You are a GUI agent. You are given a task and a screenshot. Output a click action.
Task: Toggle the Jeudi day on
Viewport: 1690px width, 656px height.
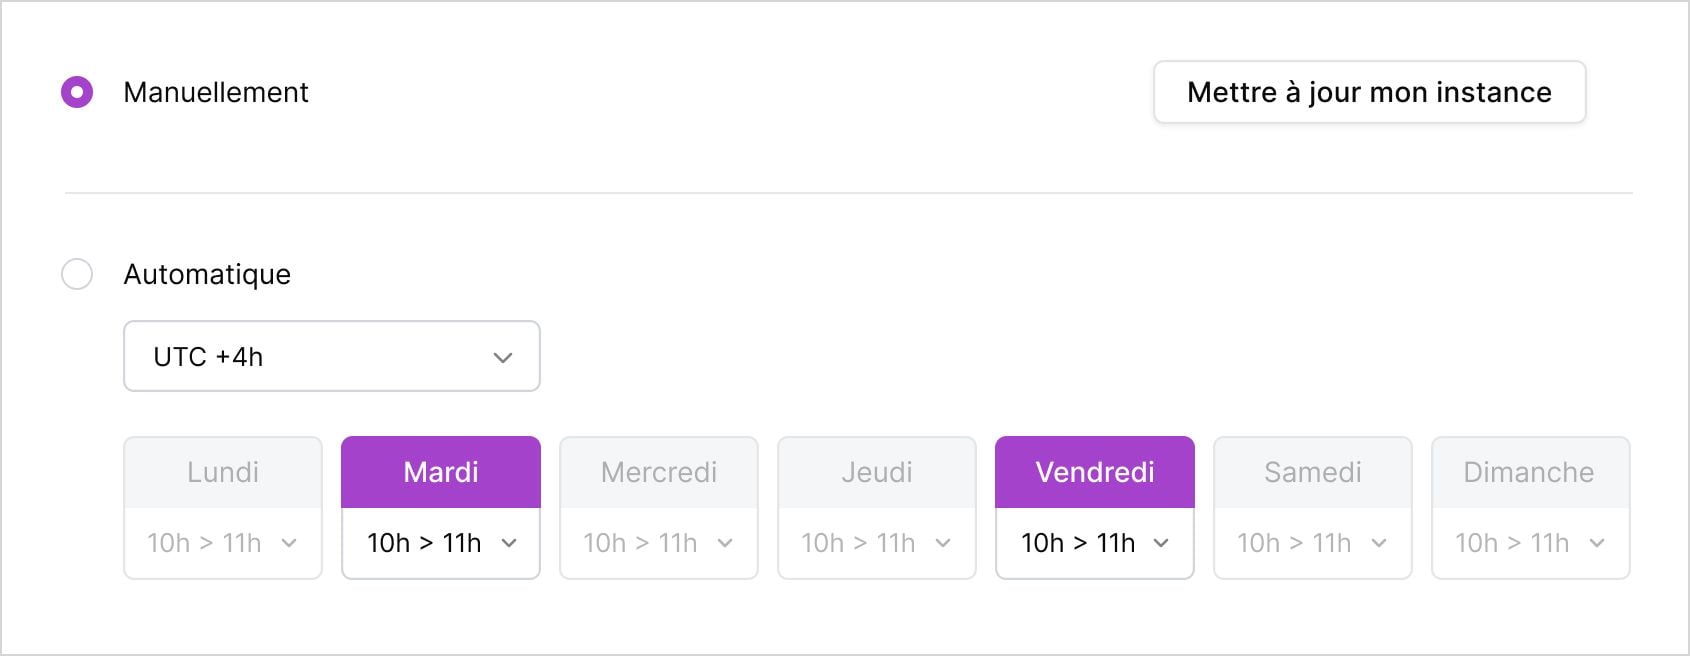(x=877, y=472)
